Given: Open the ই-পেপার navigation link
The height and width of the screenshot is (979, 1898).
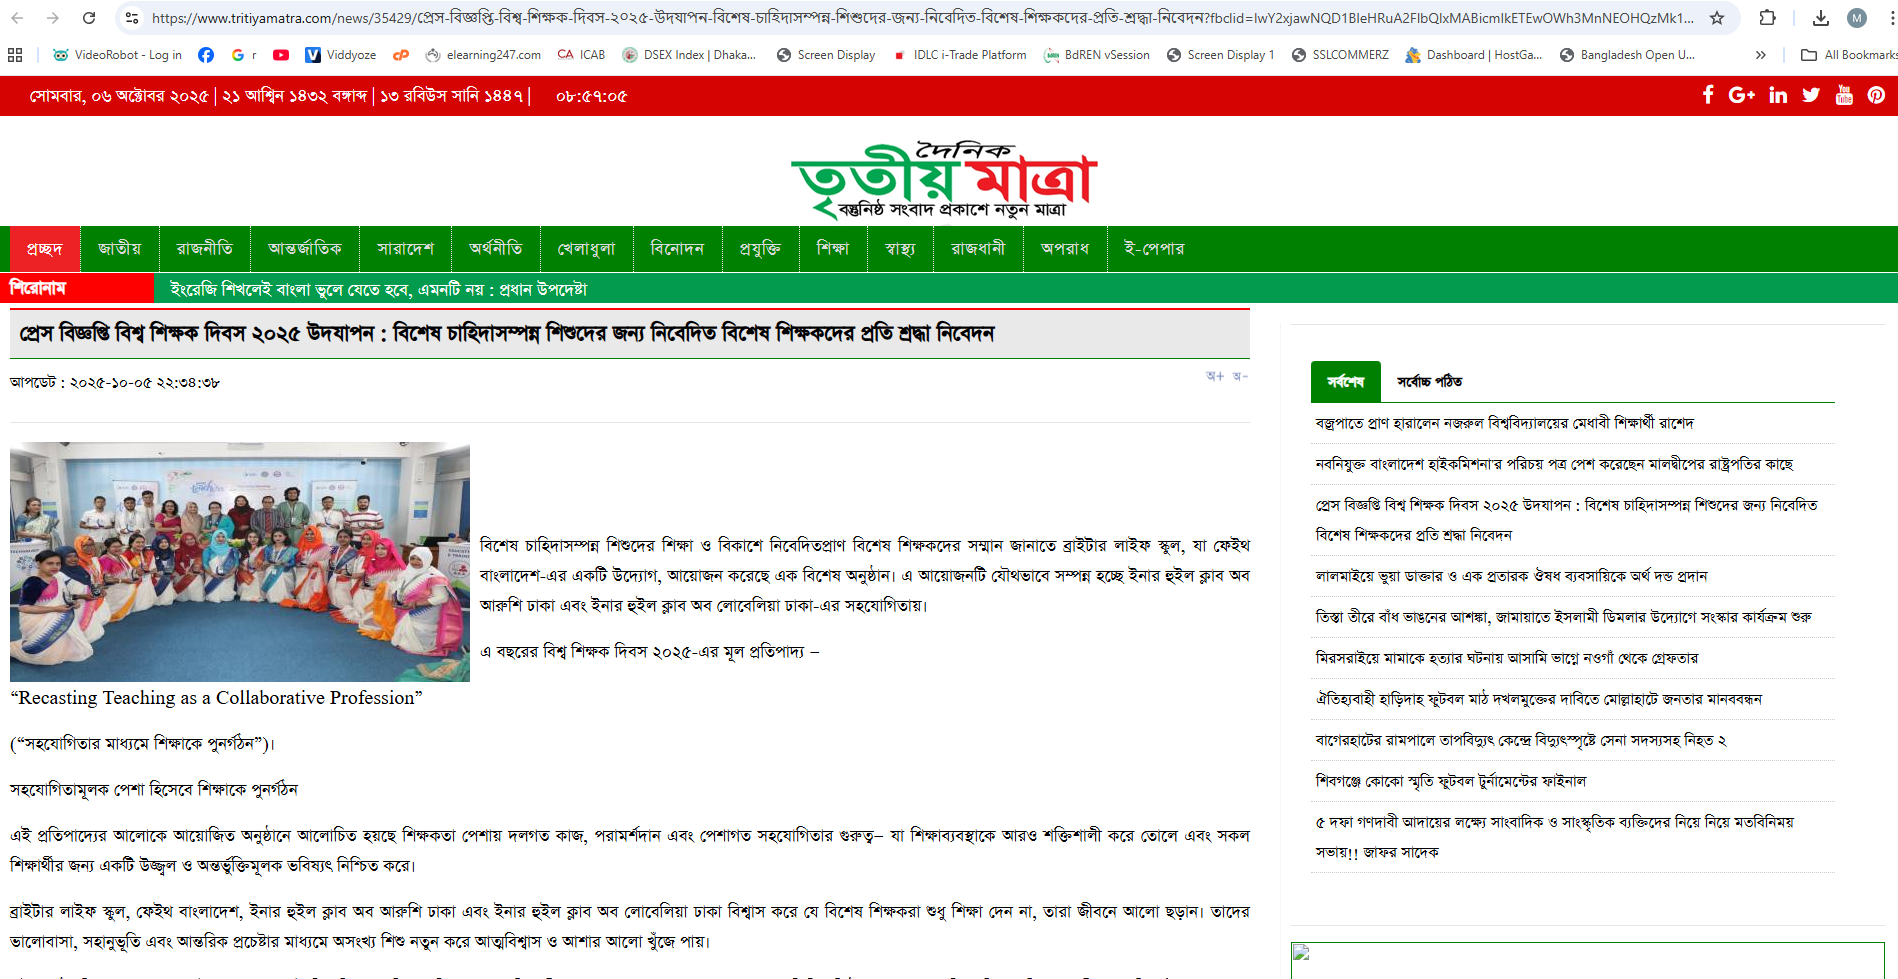Looking at the screenshot, I should click(x=1153, y=249).
